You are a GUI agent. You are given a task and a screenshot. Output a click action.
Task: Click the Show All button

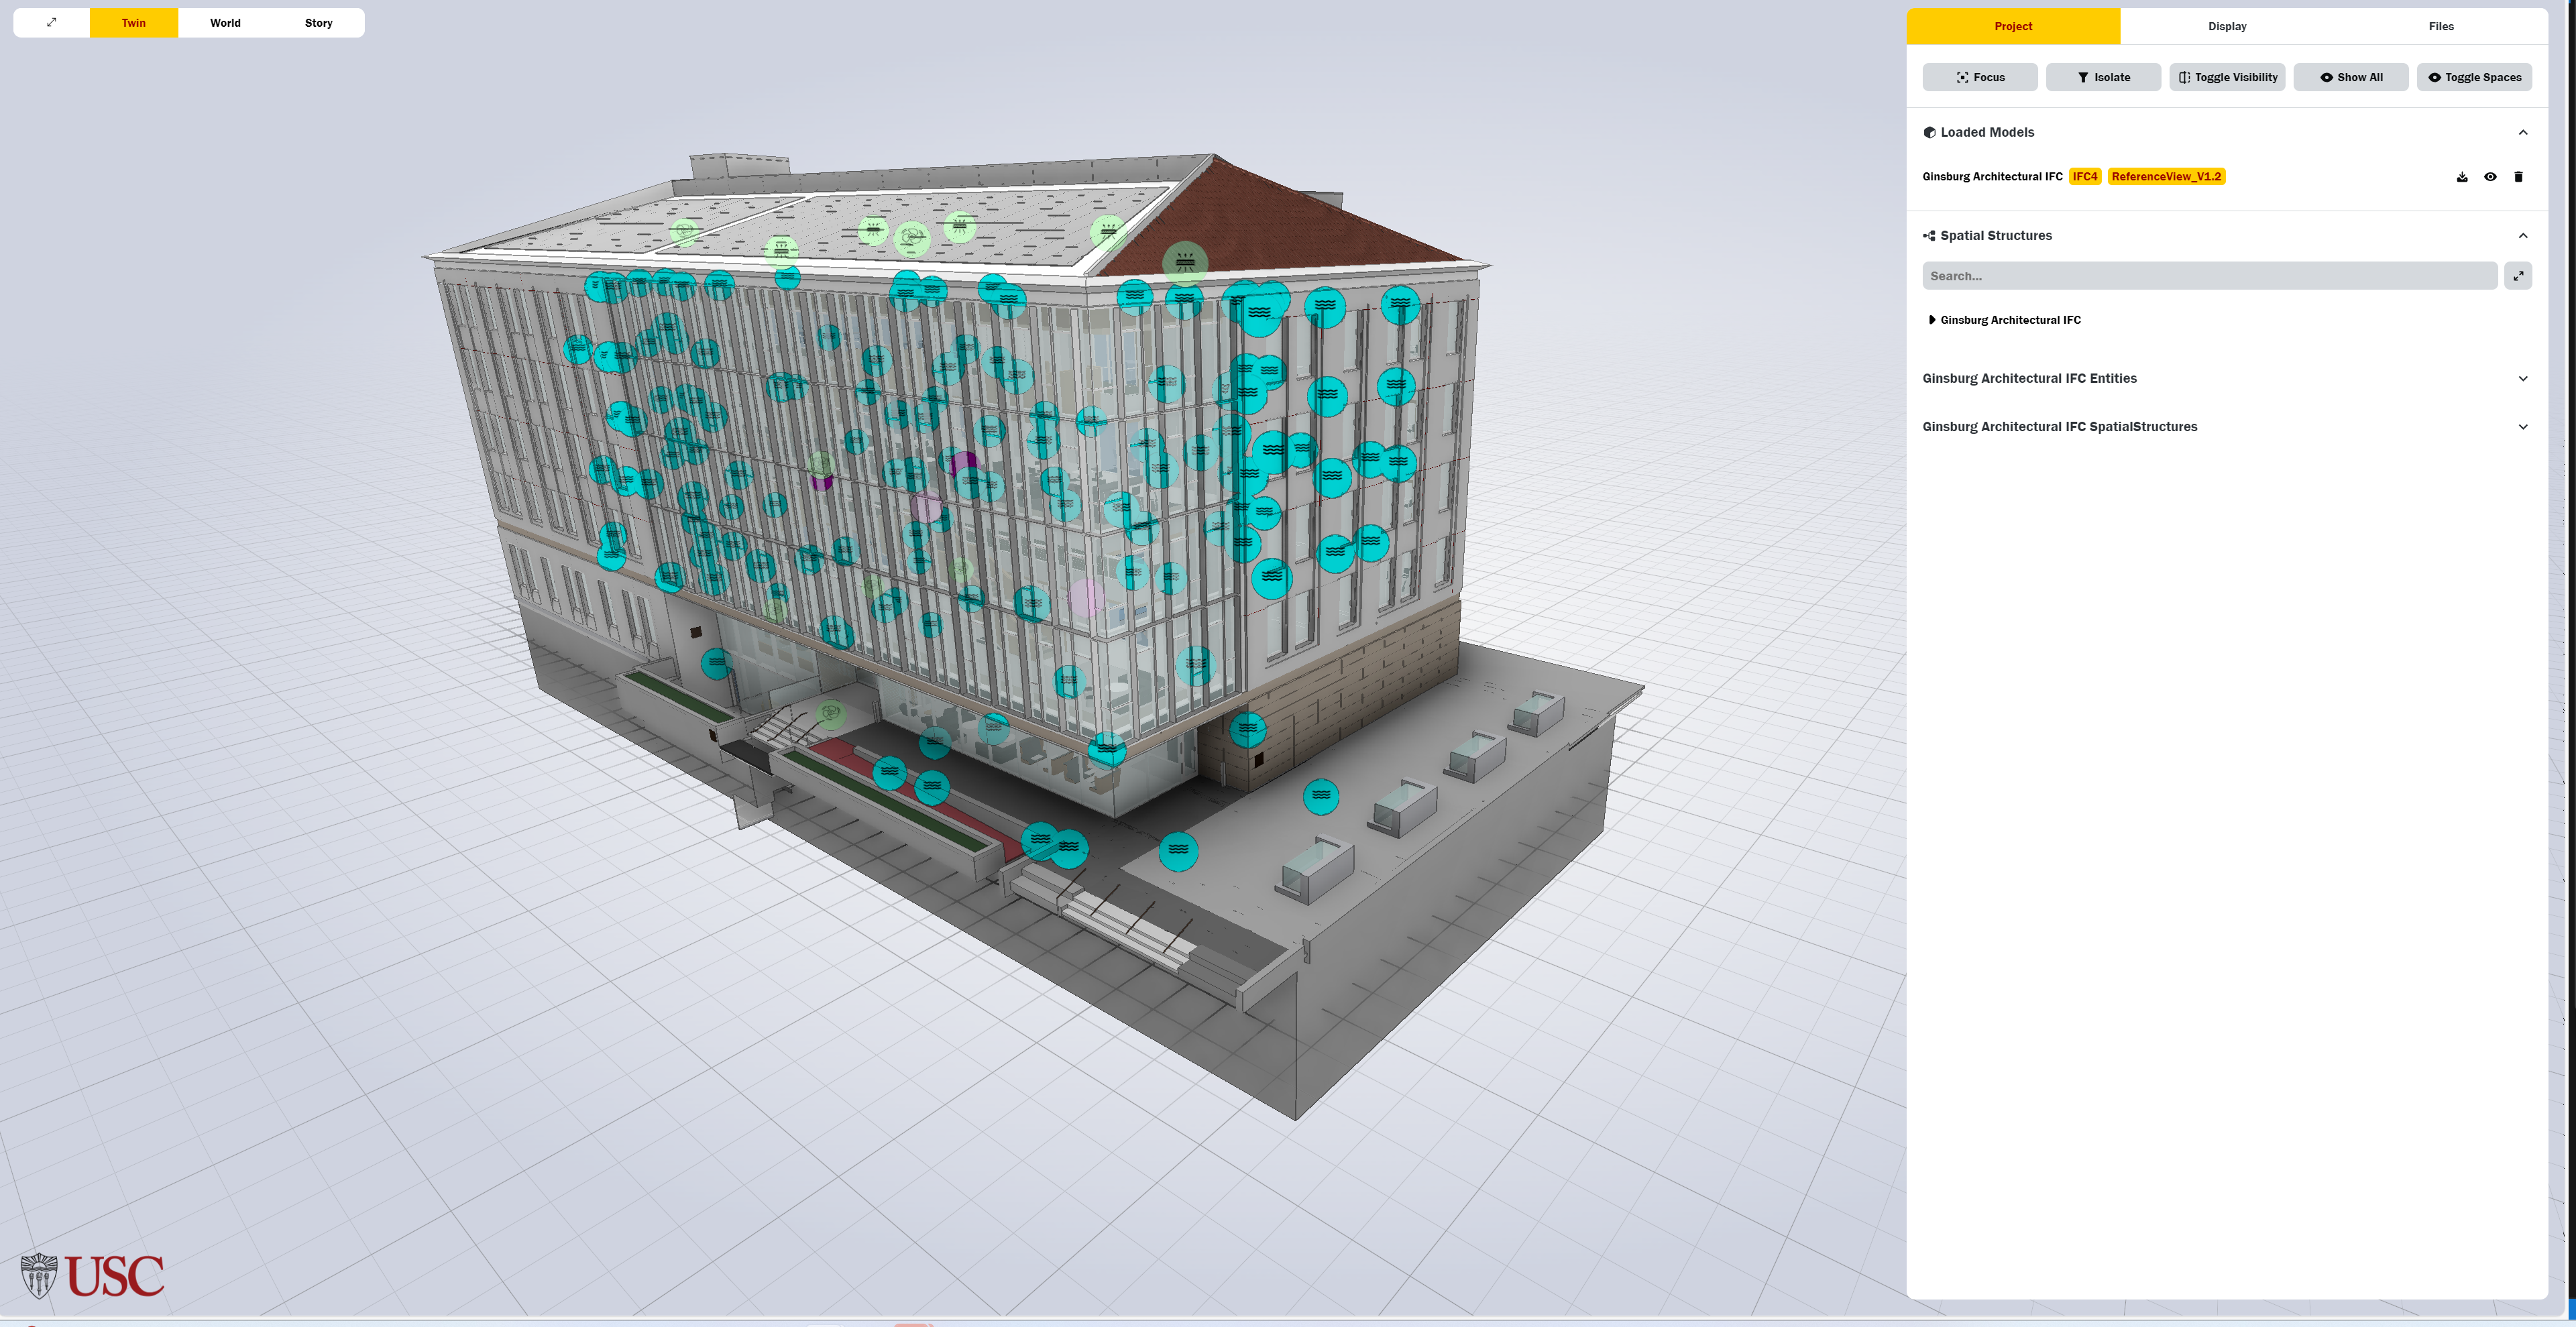coord(2351,77)
